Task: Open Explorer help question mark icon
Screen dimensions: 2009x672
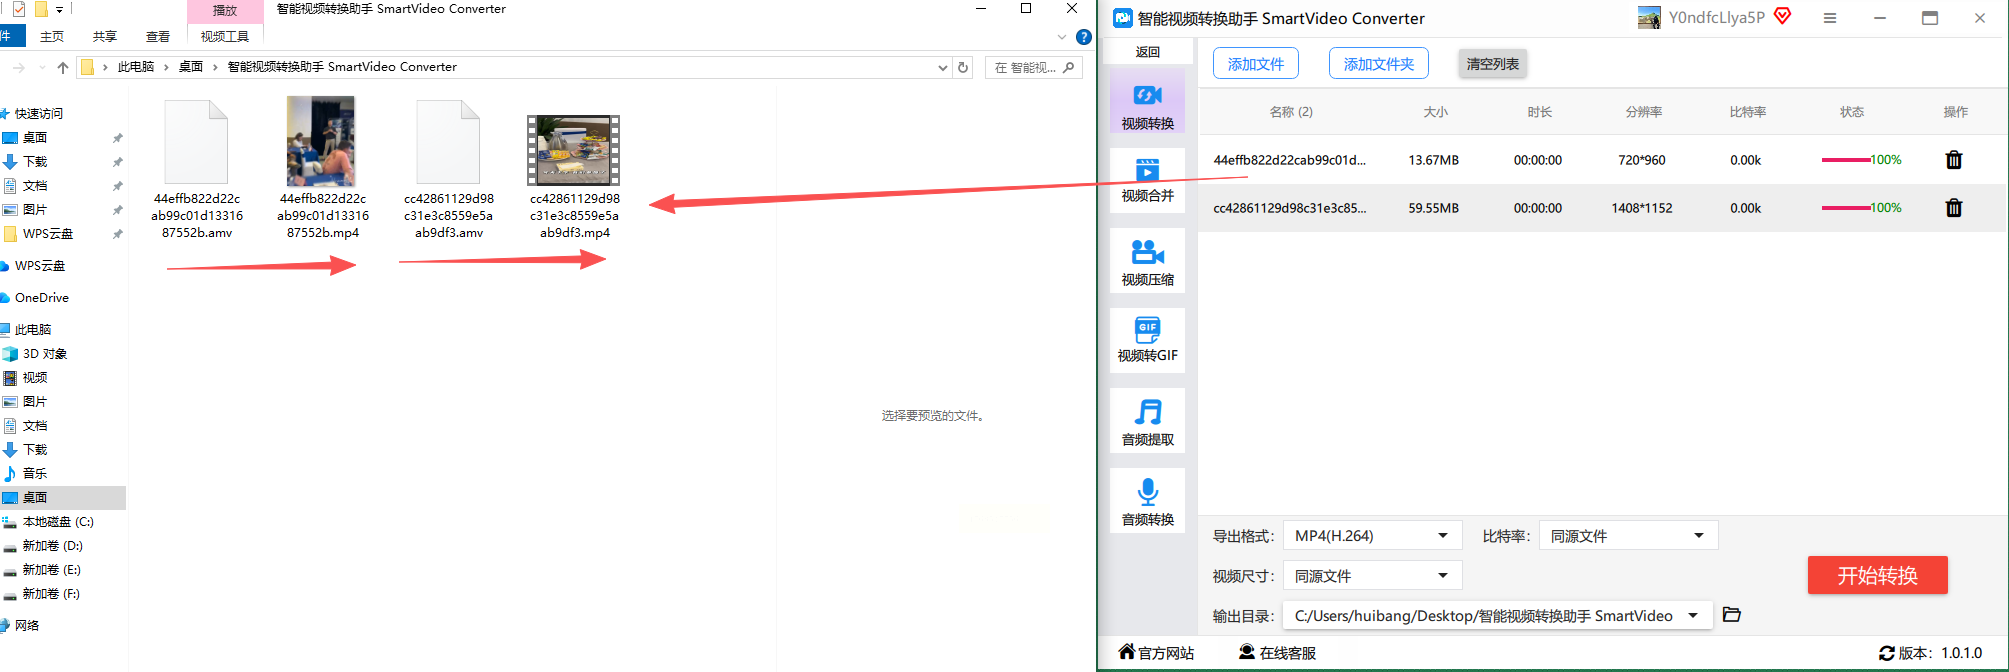Action: point(1083,37)
